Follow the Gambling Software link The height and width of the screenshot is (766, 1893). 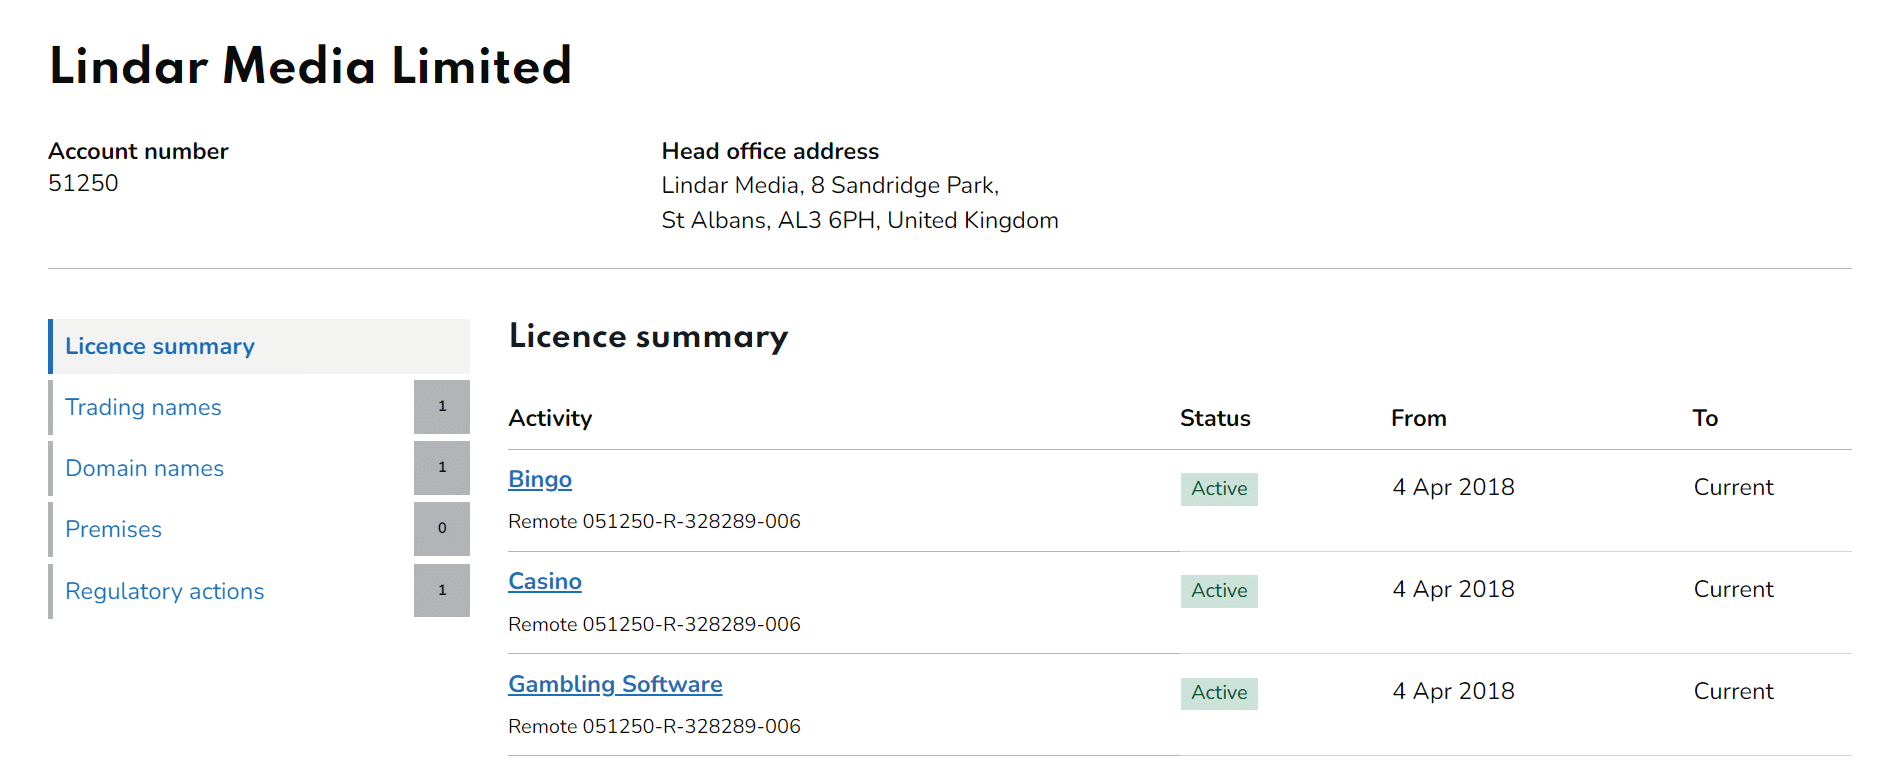615,684
